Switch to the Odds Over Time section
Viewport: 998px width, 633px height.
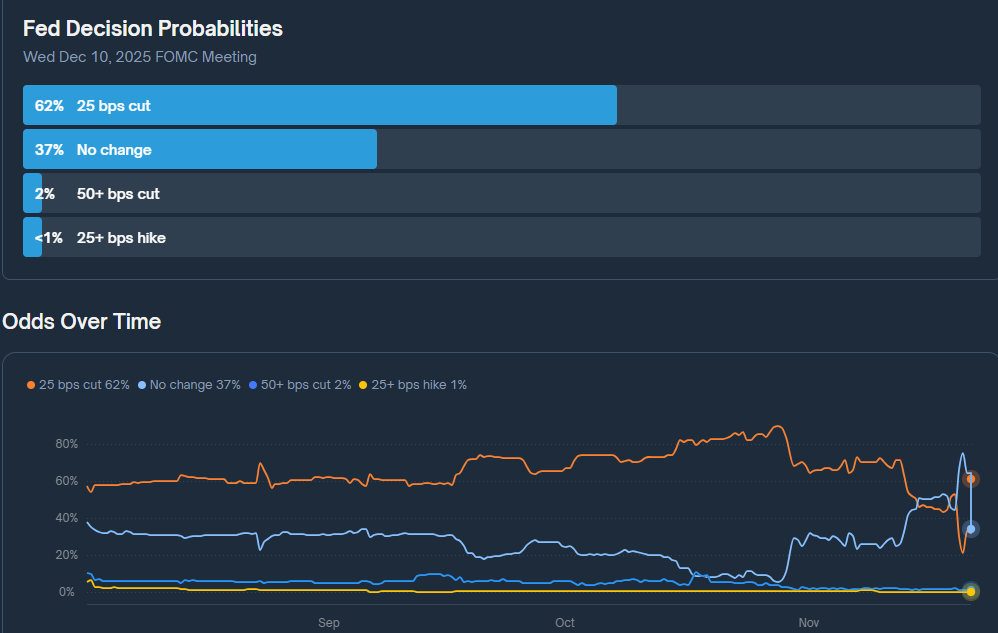(82, 321)
